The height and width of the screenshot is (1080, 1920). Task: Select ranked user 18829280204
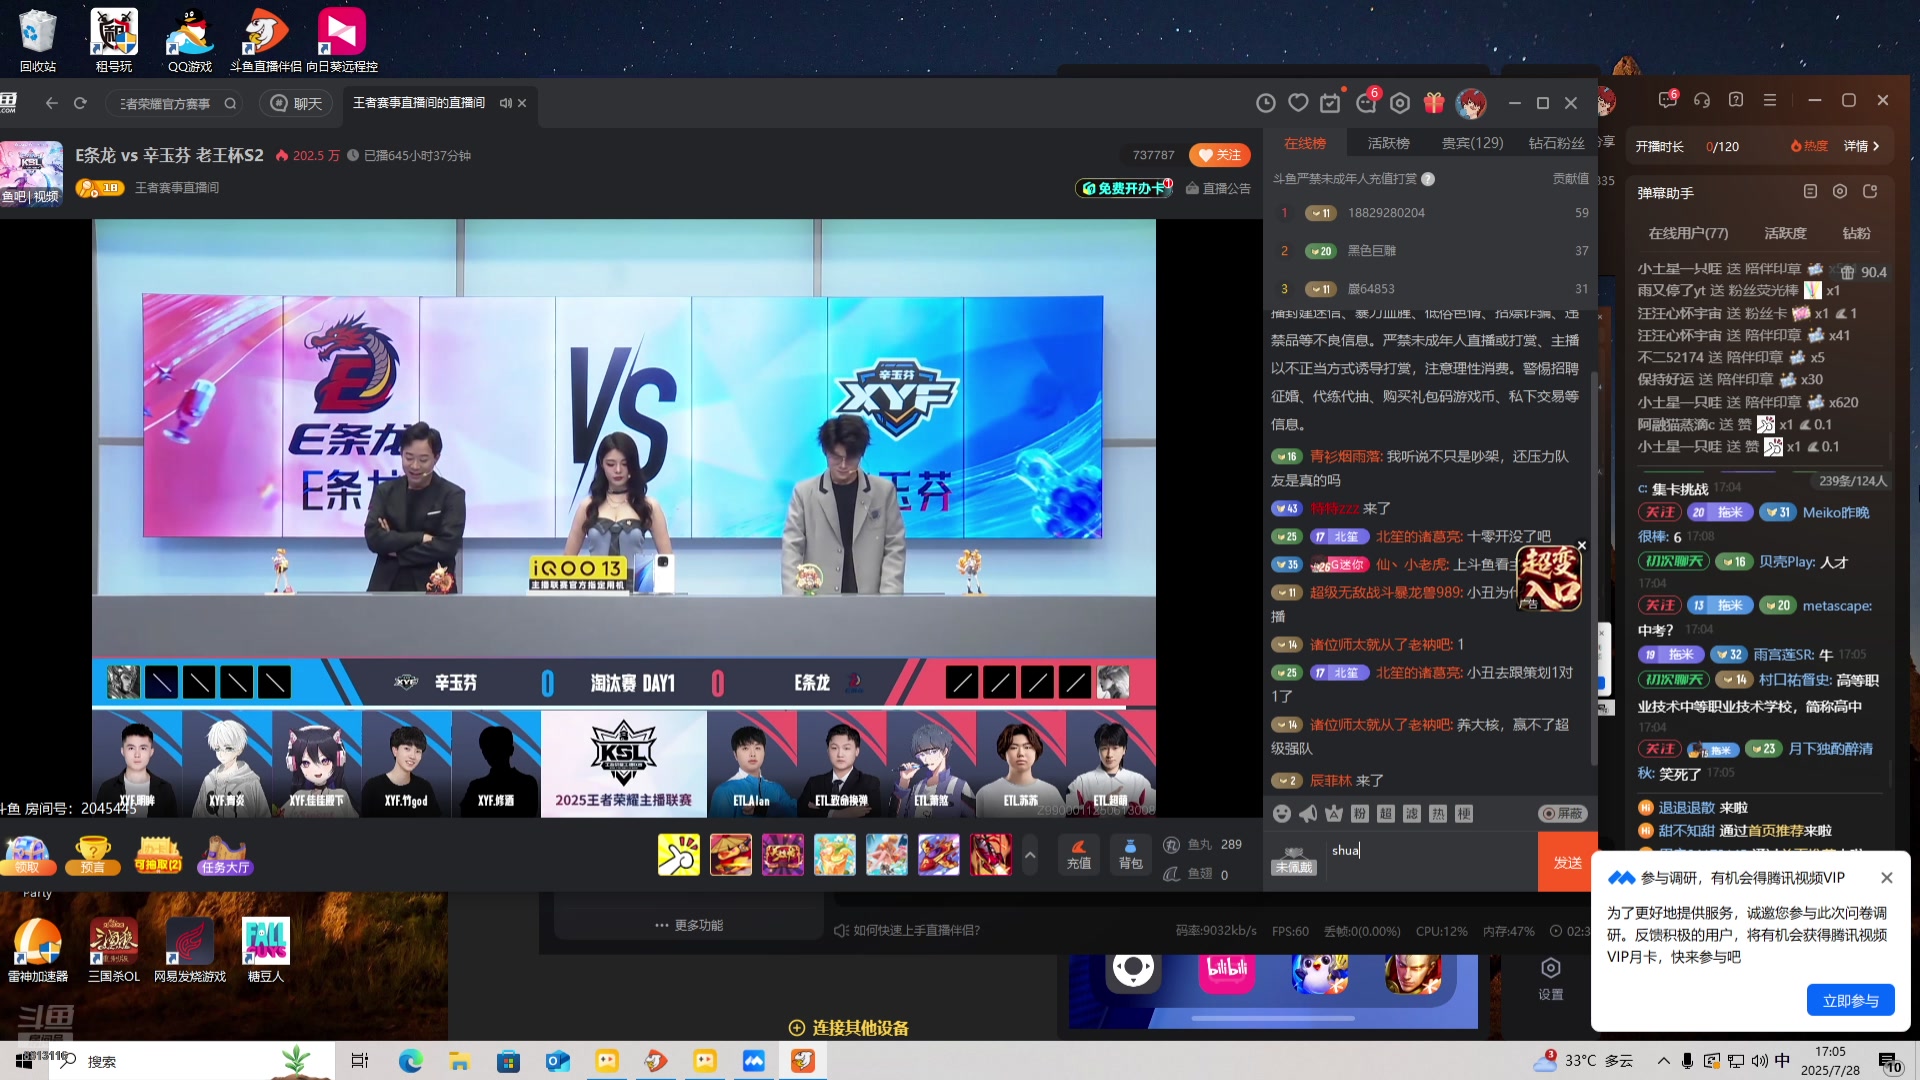tap(1386, 213)
